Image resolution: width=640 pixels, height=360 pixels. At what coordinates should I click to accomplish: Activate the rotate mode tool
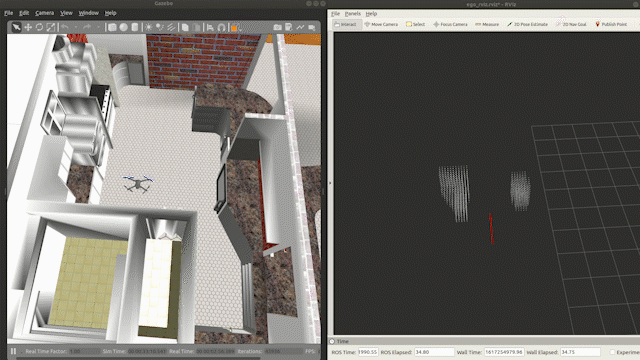(x=39, y=27)
